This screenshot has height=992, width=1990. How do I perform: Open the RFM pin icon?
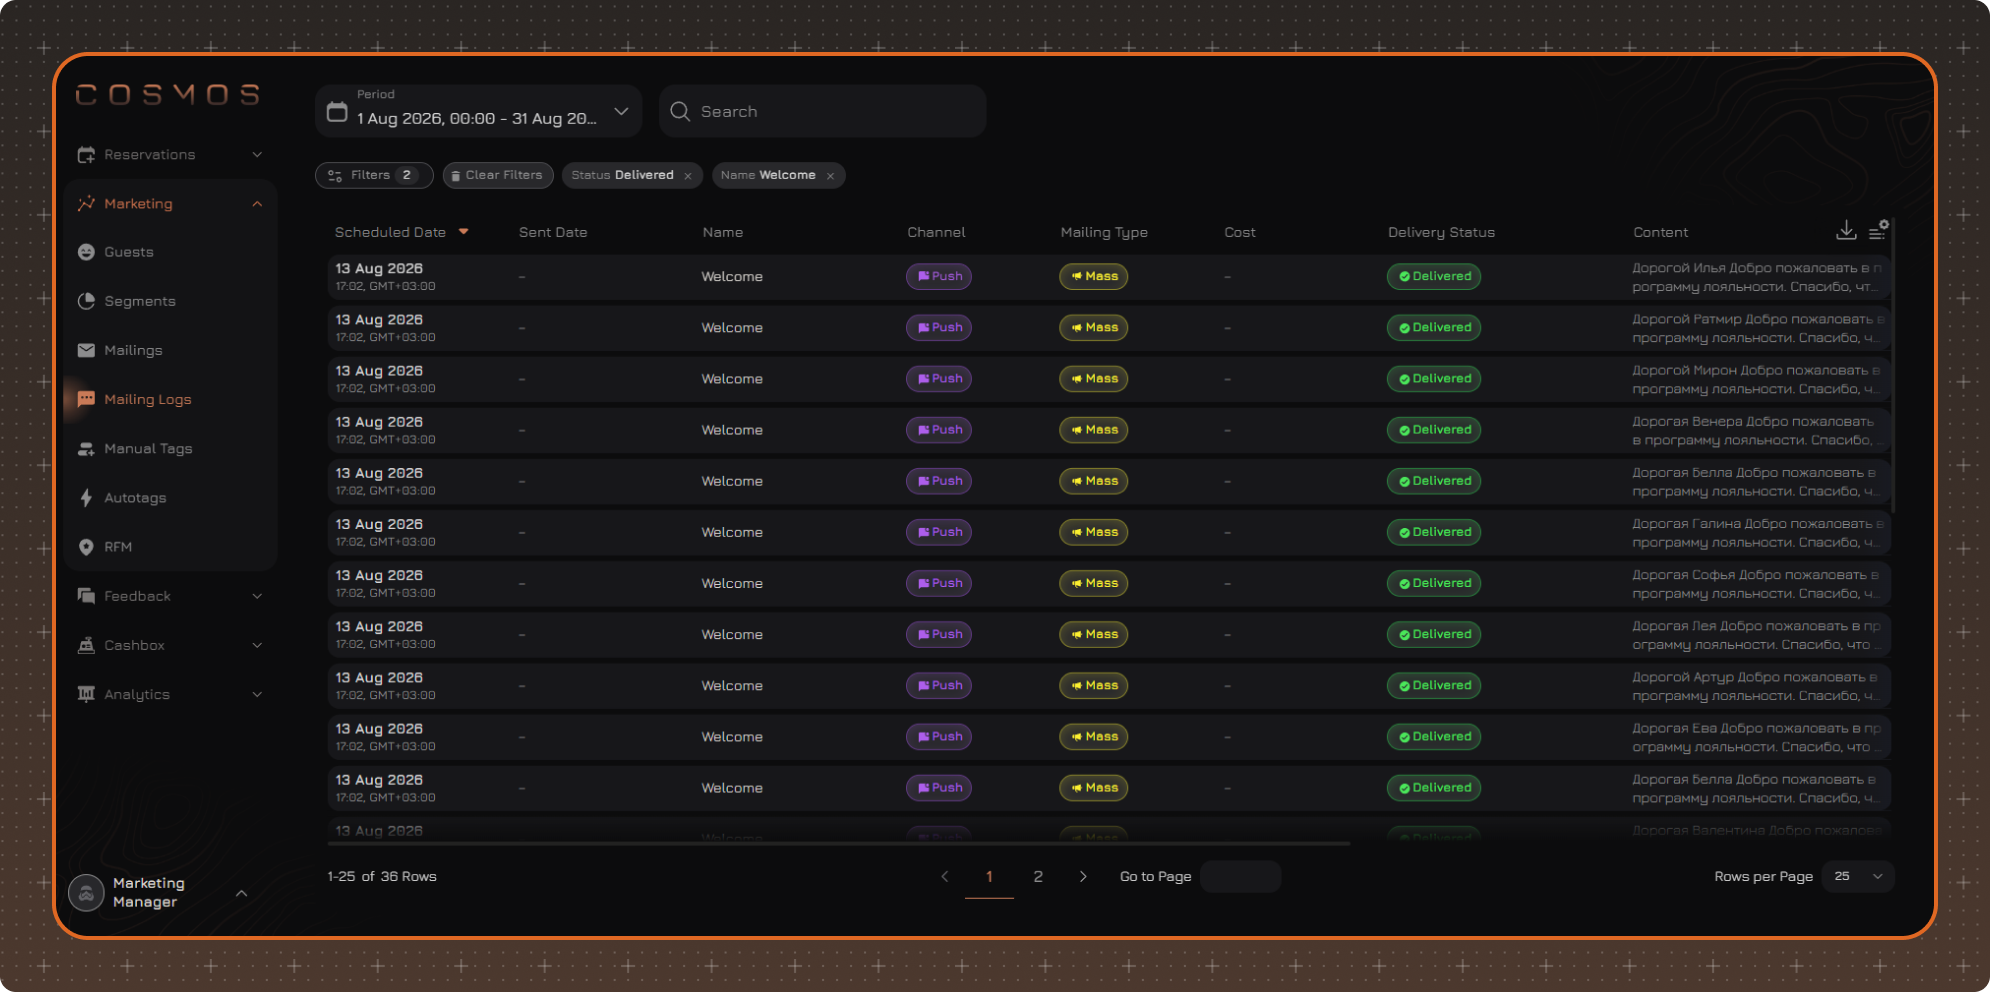(86, 547)
